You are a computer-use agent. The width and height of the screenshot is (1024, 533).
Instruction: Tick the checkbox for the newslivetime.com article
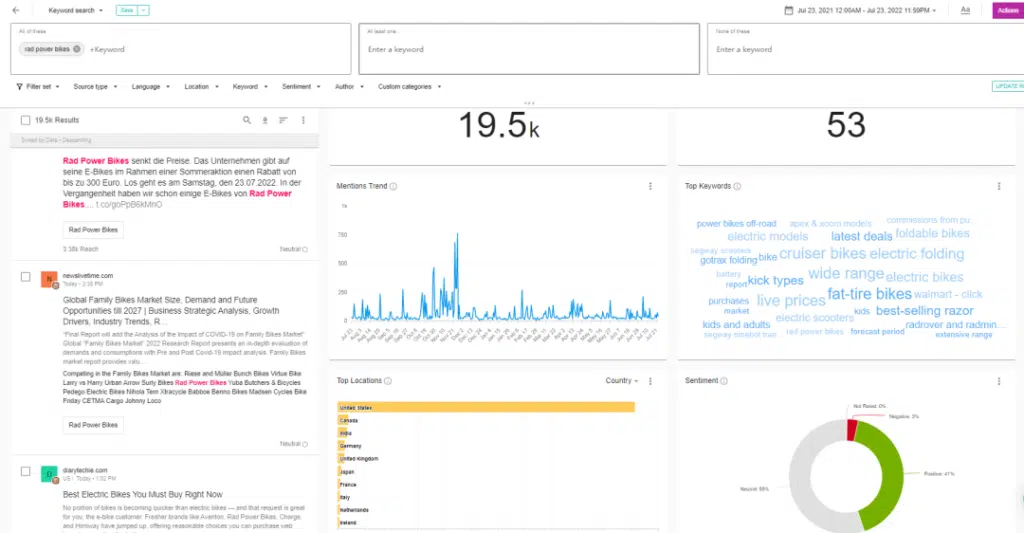(x=25, y=277)
